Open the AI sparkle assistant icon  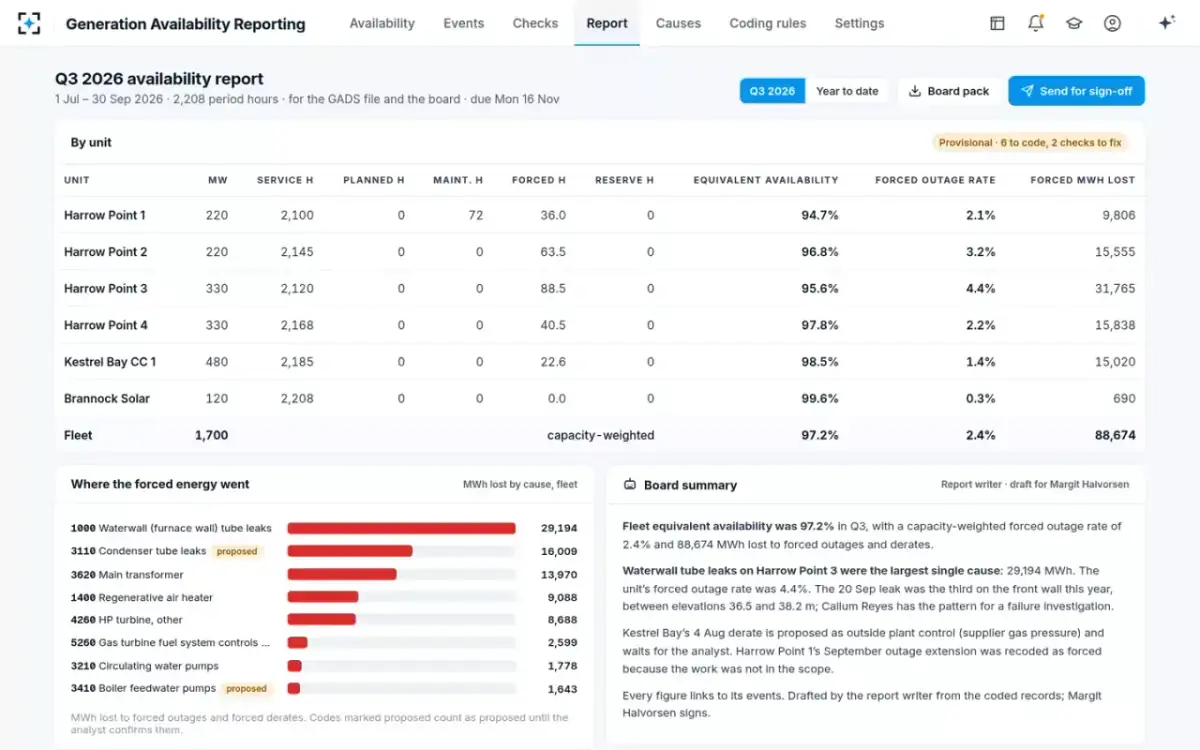[1166, 23]
